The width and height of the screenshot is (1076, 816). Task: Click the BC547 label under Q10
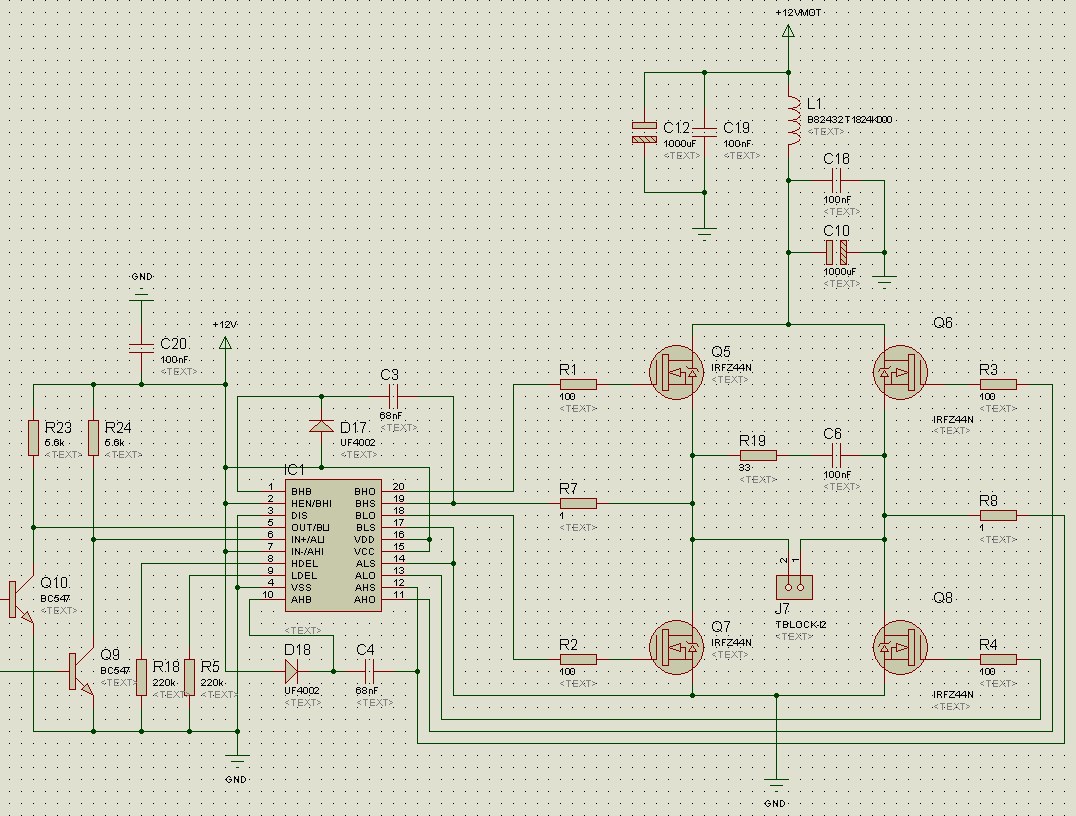click(x=55, y=599)
